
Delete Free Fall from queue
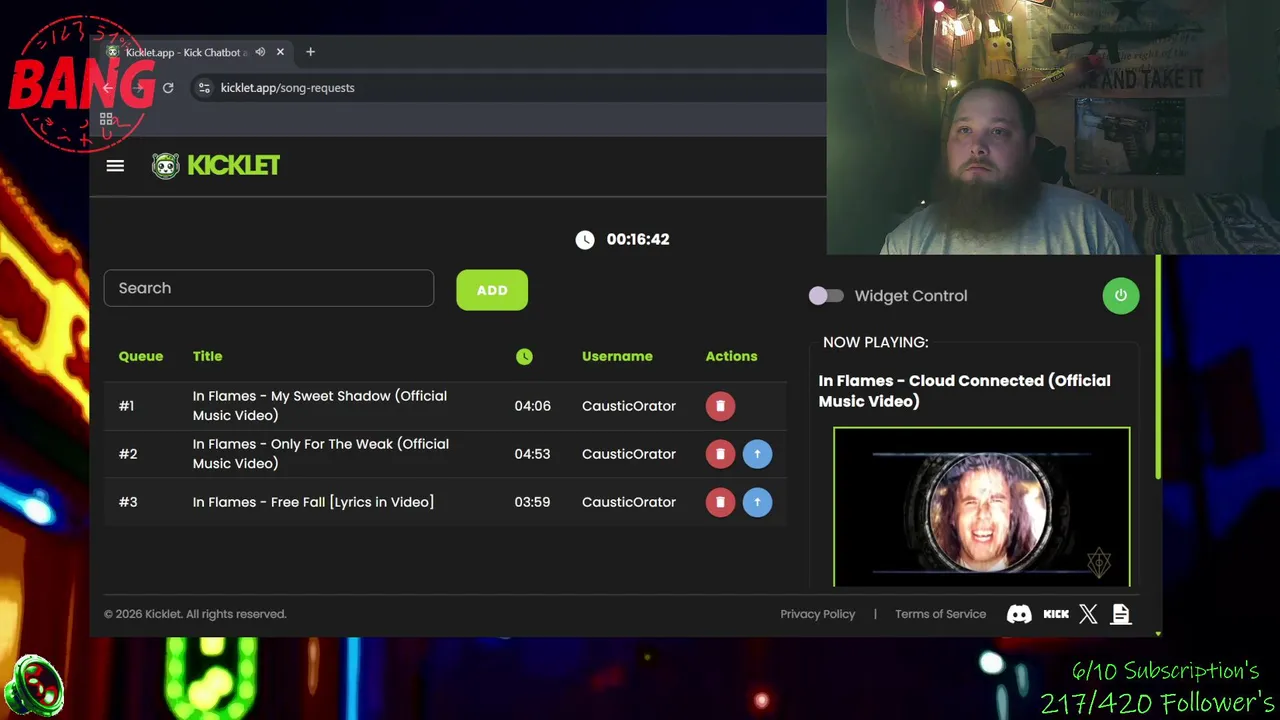720,502
